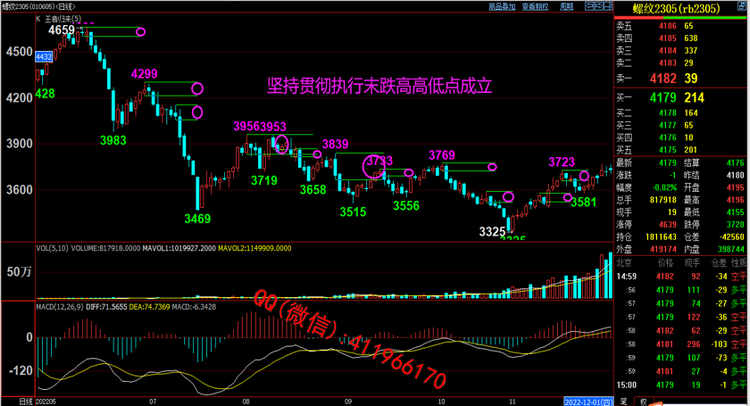Click the 跌停 3720 limit-down value
This screenshot has width=750, height=406.
click(736, 225)
